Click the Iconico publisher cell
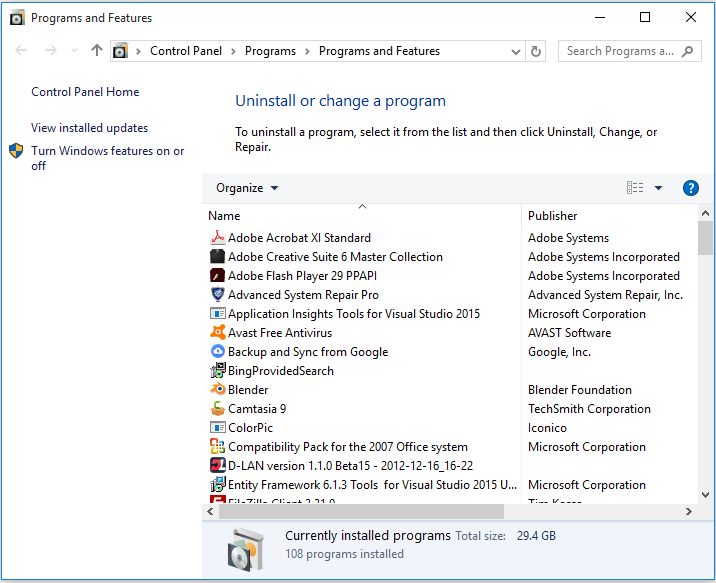This screenshot has height=583, width=716. pyautogui.click(x=547, y=428)
